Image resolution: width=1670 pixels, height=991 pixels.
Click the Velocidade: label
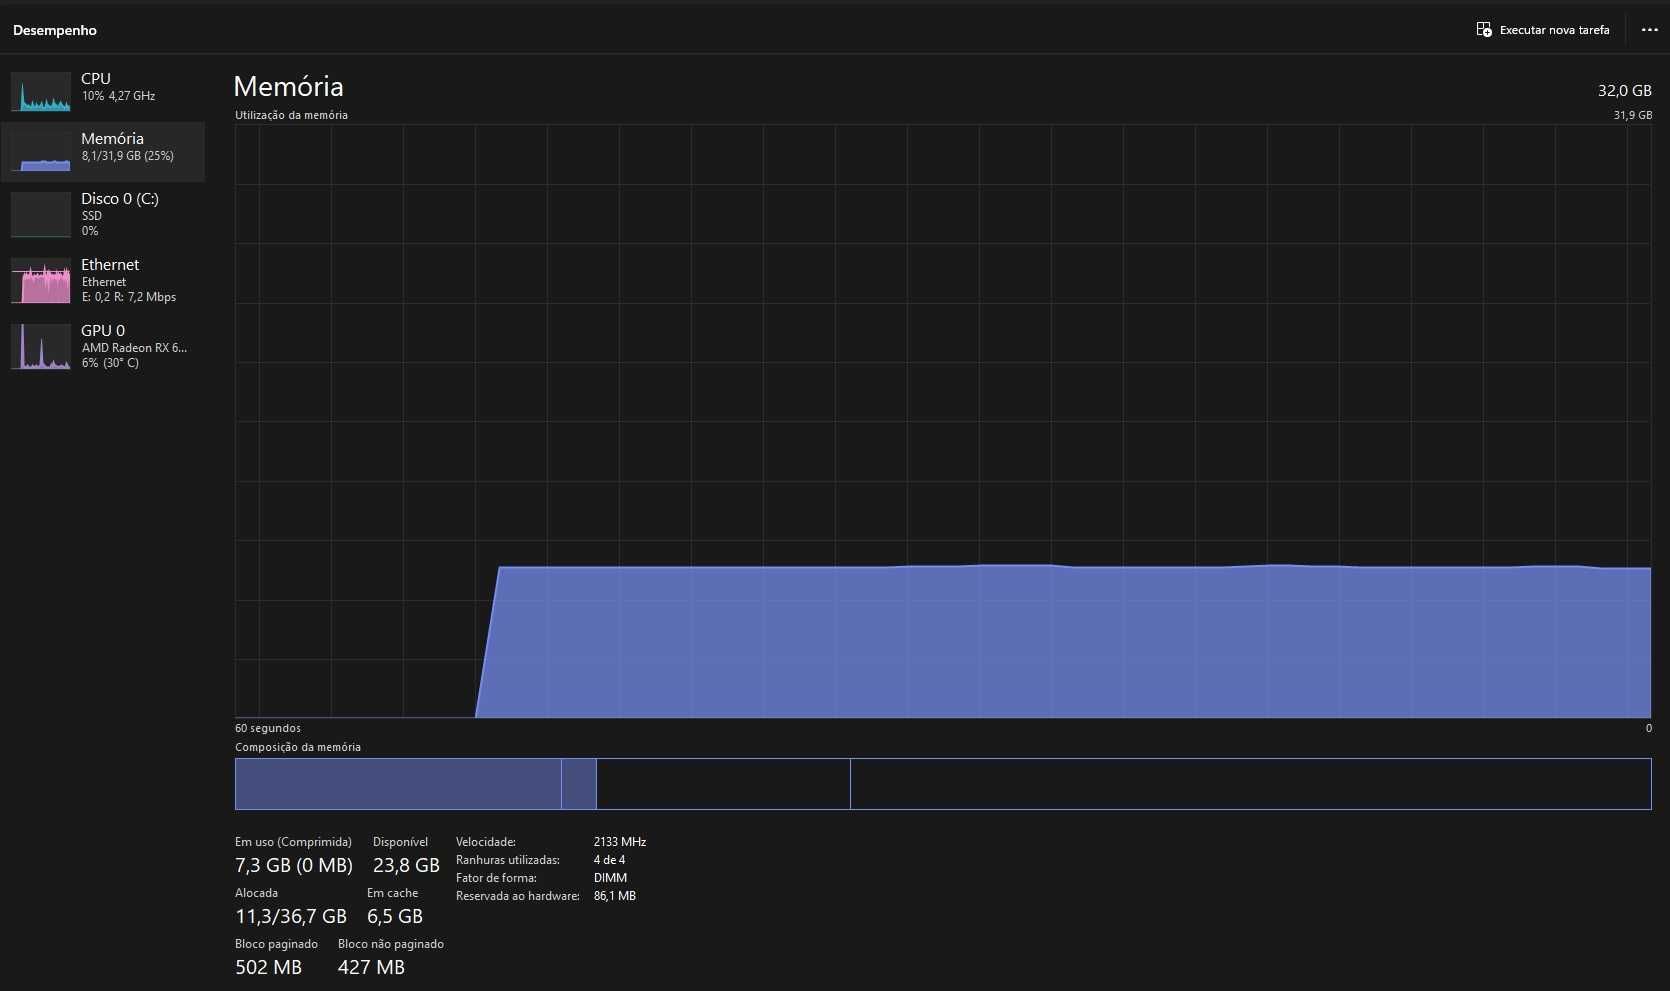[486, 842]
